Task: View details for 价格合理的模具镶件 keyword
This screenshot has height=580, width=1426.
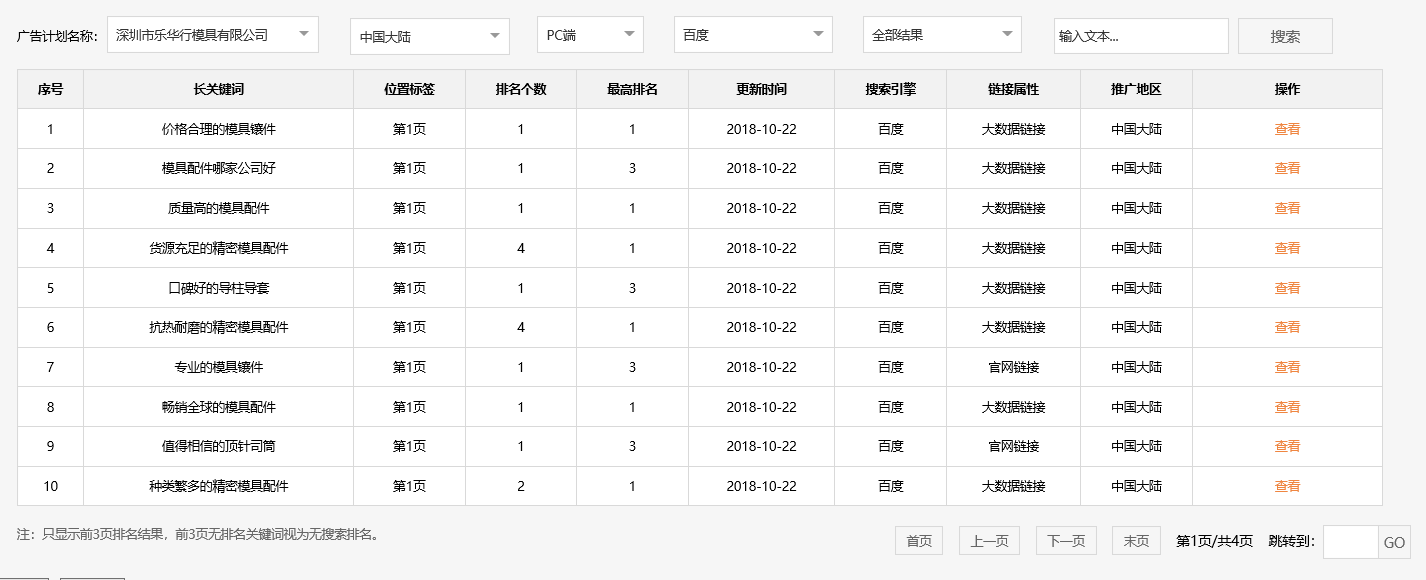Action: click(x=1287, y=128)
